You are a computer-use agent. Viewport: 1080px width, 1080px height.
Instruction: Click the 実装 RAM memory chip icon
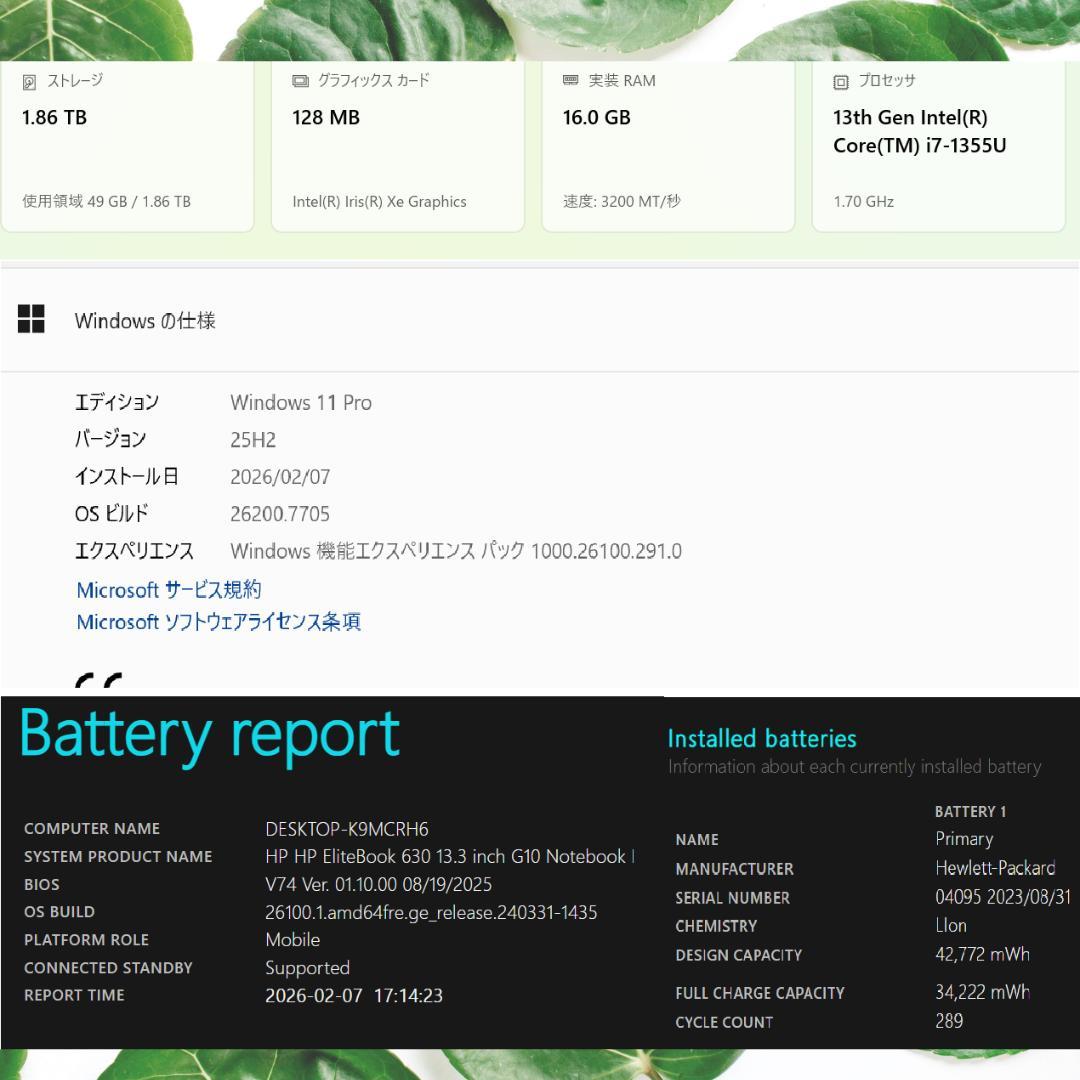coord(570,81)
